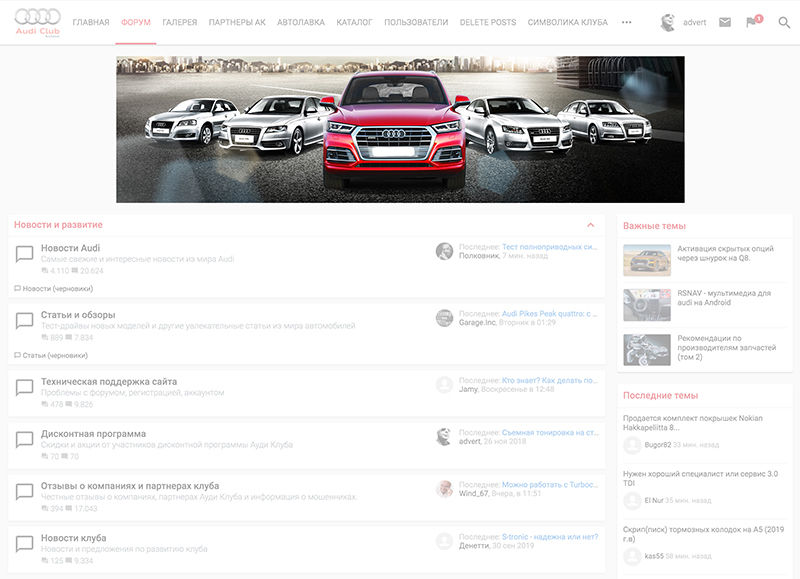Click the Новости клуба forum icon
The image size is (800, 579).
coord(24,543)
